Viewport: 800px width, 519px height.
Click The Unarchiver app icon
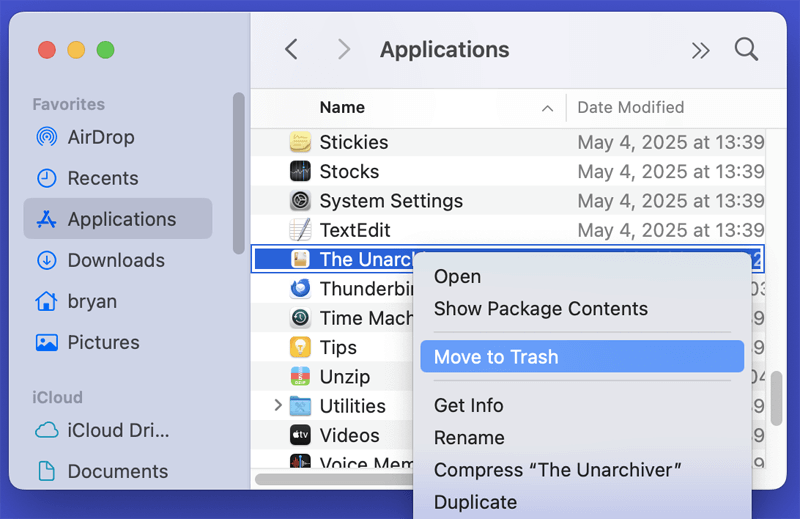tap(300, 259)
